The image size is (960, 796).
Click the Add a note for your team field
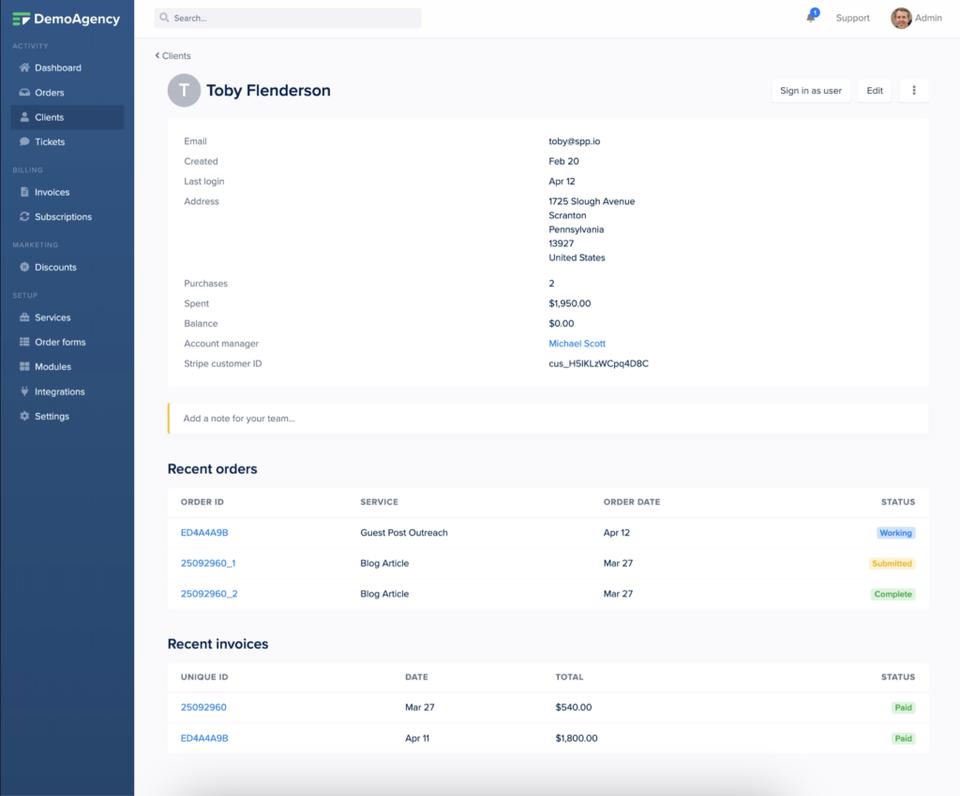(x=548, y=418)
